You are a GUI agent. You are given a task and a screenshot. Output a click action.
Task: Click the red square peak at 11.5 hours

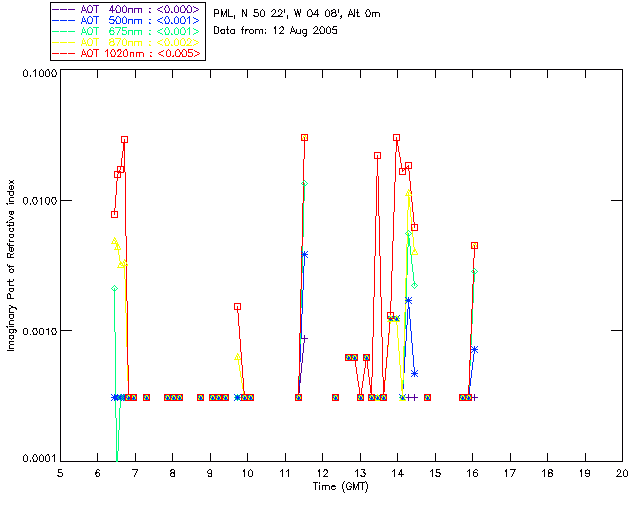pos(304,138)
